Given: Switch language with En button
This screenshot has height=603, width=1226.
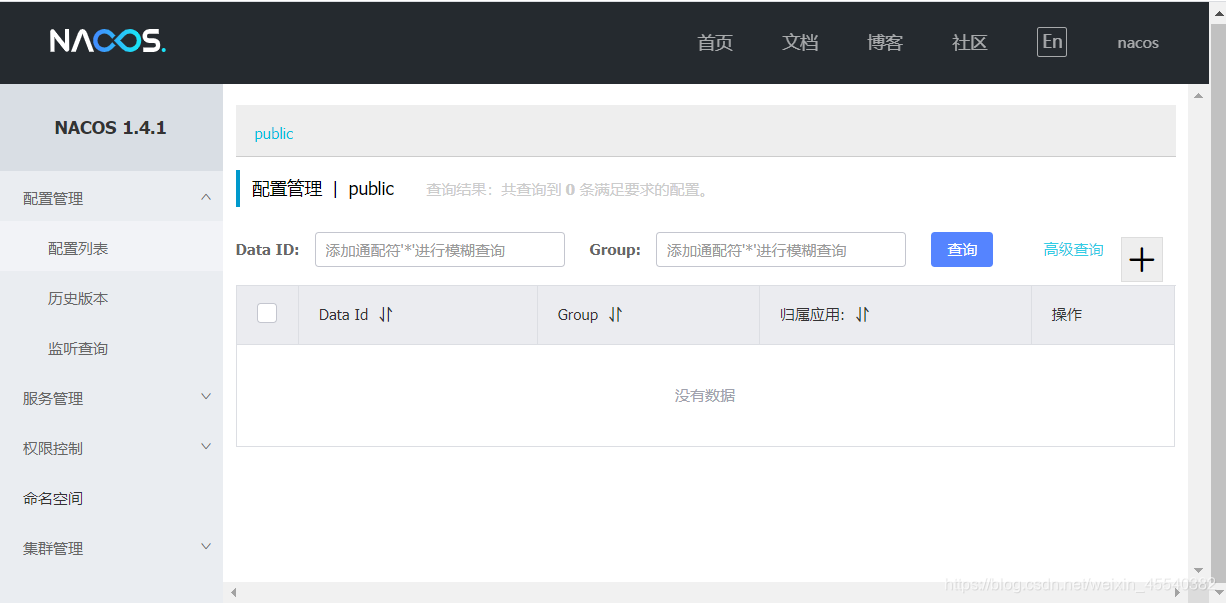Looking at the screenshot, I should [1052, 42].
